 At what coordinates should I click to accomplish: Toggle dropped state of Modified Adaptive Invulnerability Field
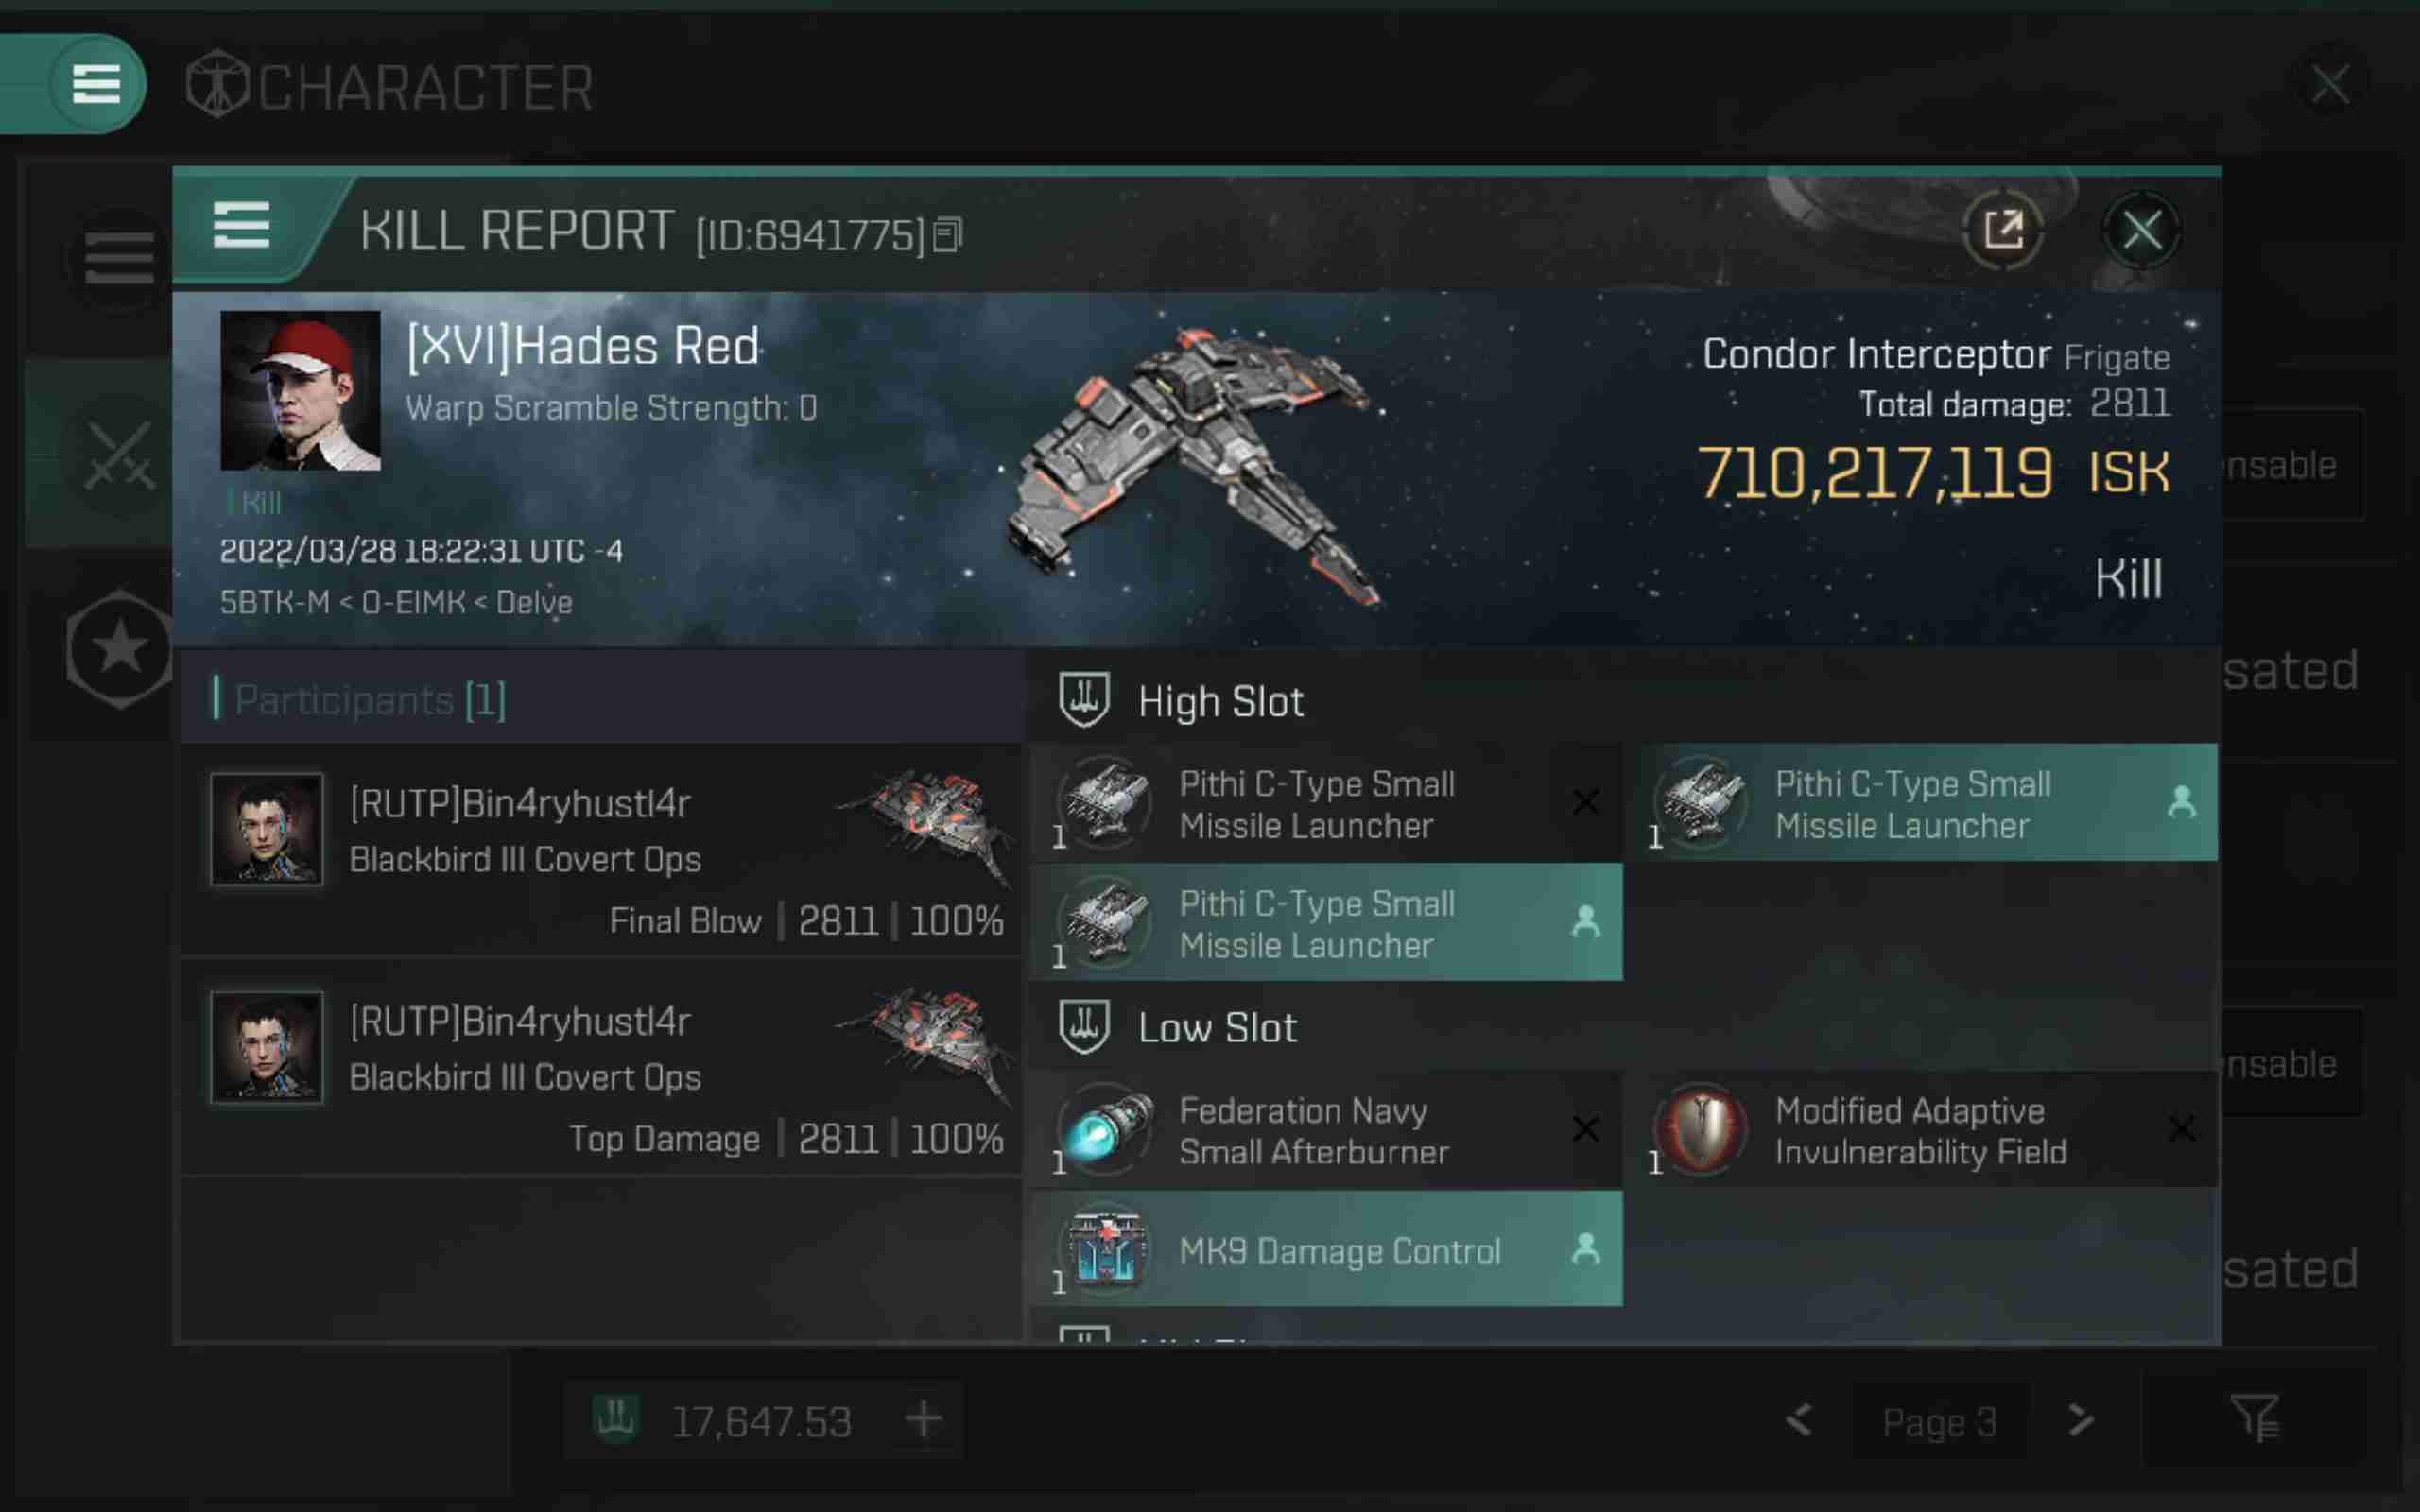pyautogui.click(x=2180, y=1128)
